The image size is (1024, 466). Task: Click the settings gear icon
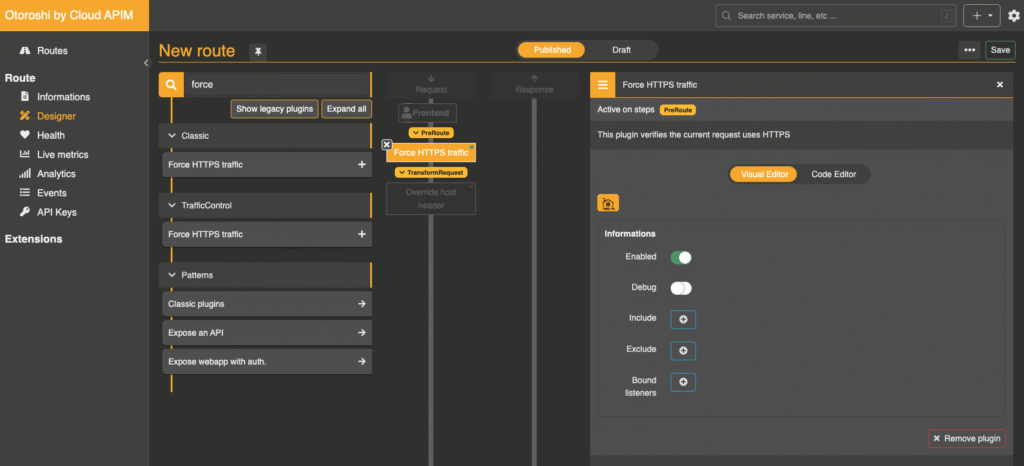(1013, 16)
